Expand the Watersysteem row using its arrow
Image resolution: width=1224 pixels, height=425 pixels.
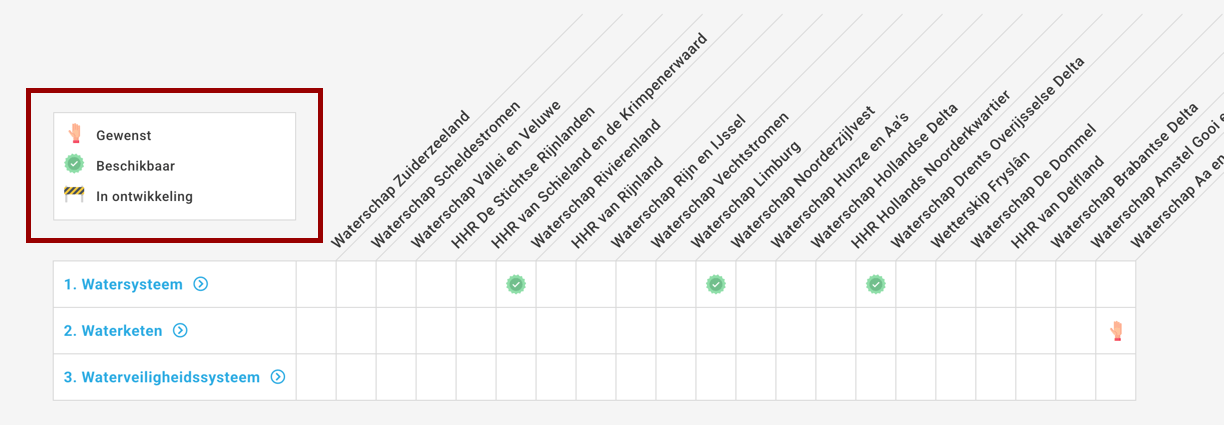click(x=201, y=284)
